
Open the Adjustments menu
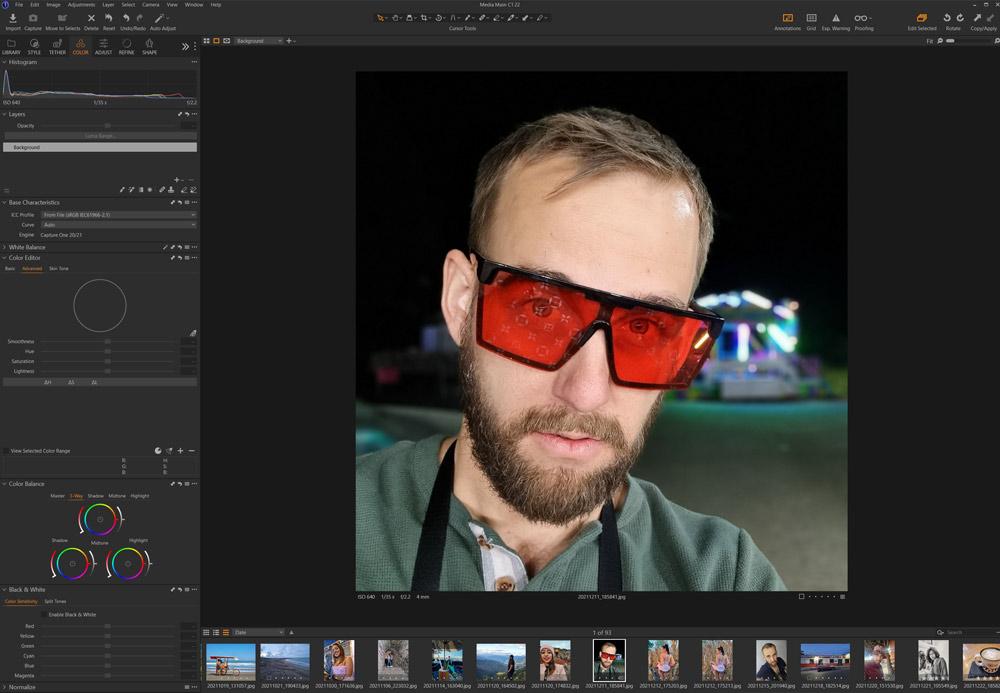pyautogui.click(x=81, y=5)
